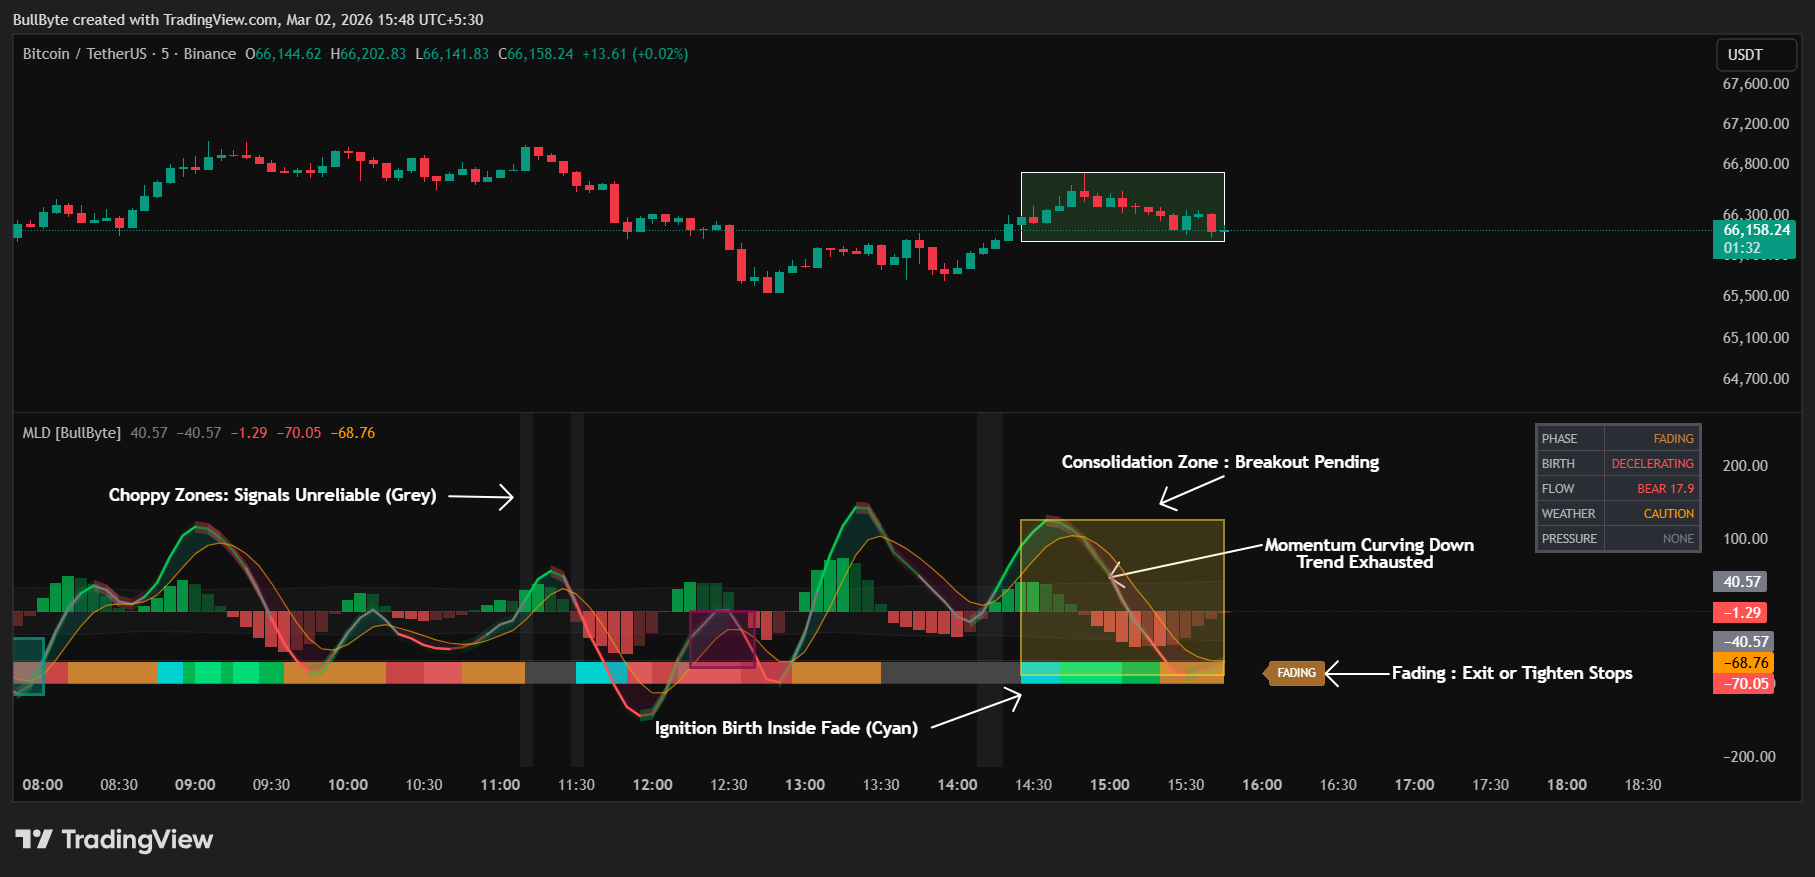Select the Ignition Birth Inside Fade text
Viewport: 1815px width, 877px height.
(x=786, y=728)
